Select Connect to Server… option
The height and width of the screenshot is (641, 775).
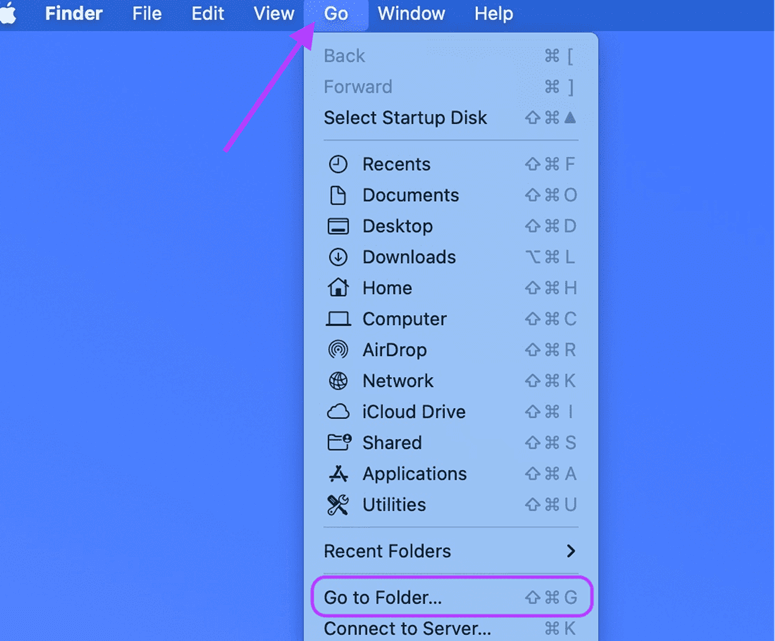tap(407, 629)
